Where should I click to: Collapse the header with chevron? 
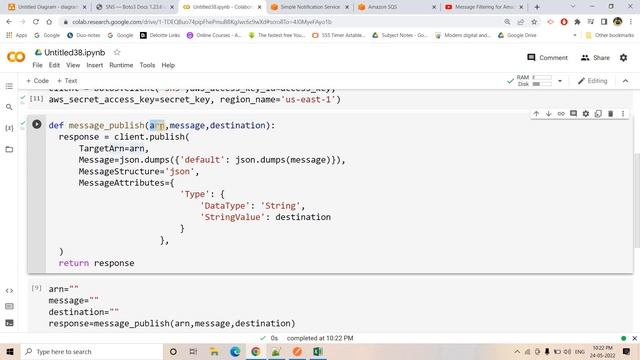(x=625, y=81)
